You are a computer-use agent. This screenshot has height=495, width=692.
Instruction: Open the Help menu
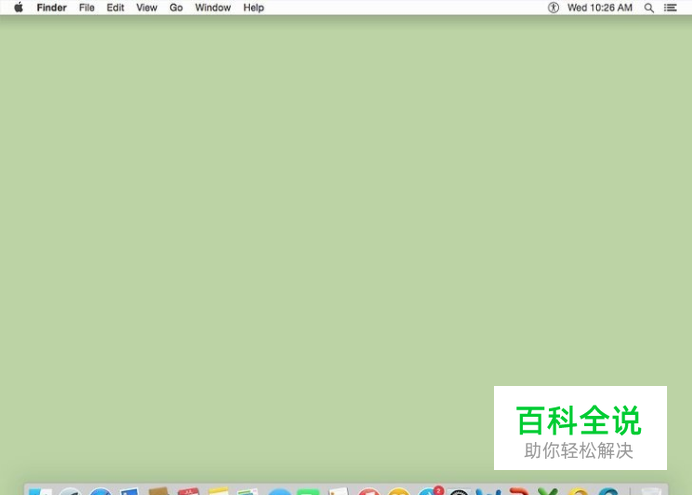click(x=253, y=8)
